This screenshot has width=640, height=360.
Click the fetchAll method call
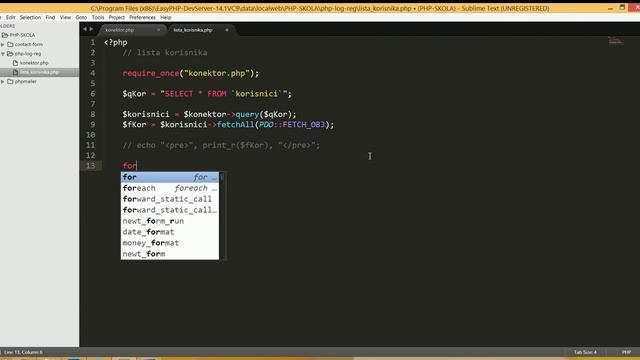pos(236,124)
